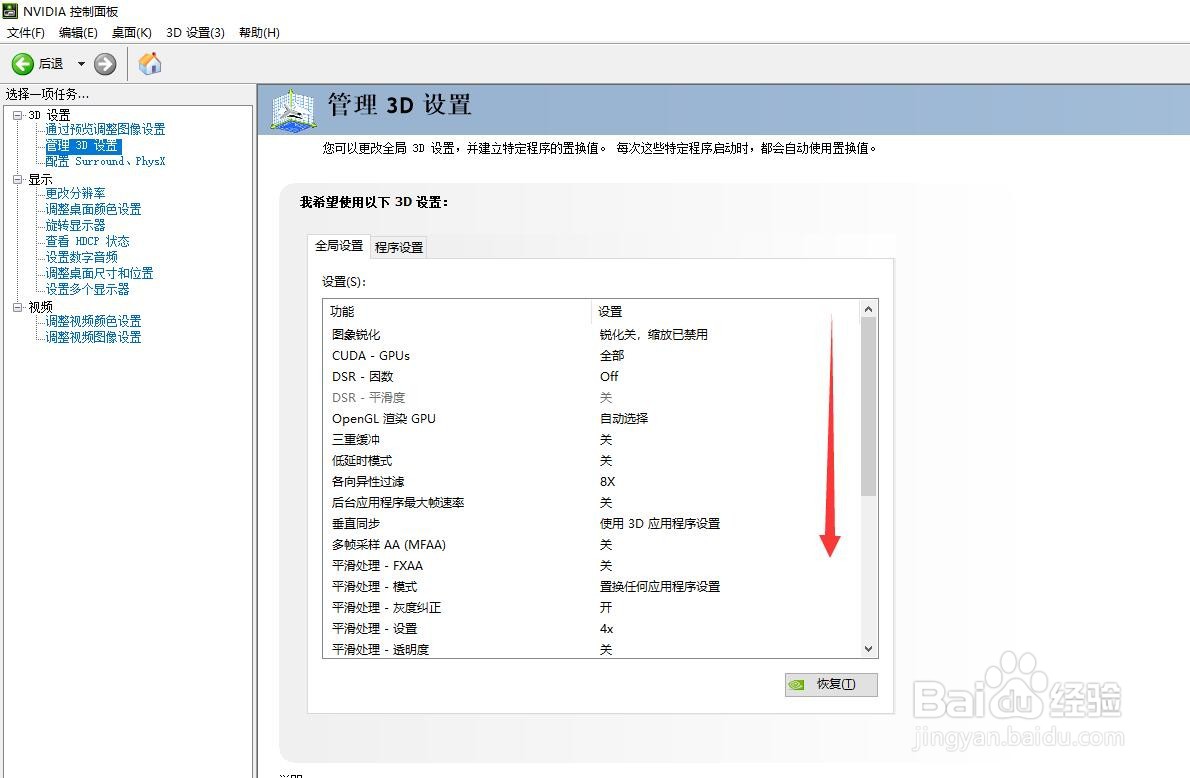Click the 8X anisotropic filtering value
This screenshot has width=1190, height=778.
pos(607,481)
